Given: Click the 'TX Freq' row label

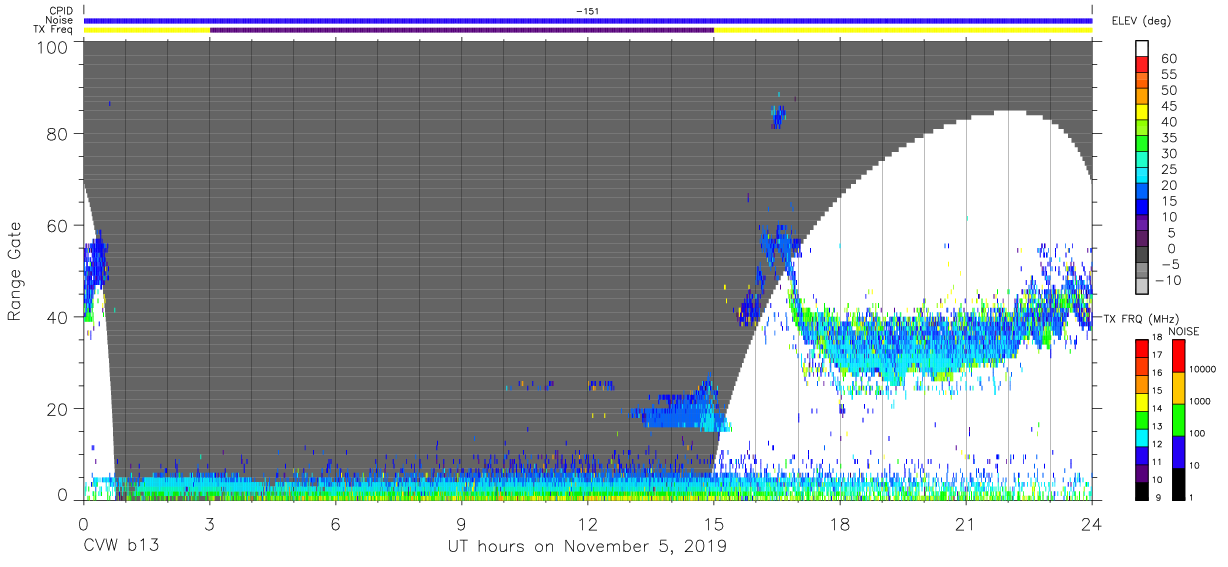Looking at the screenshot, I should click(52, 29).
